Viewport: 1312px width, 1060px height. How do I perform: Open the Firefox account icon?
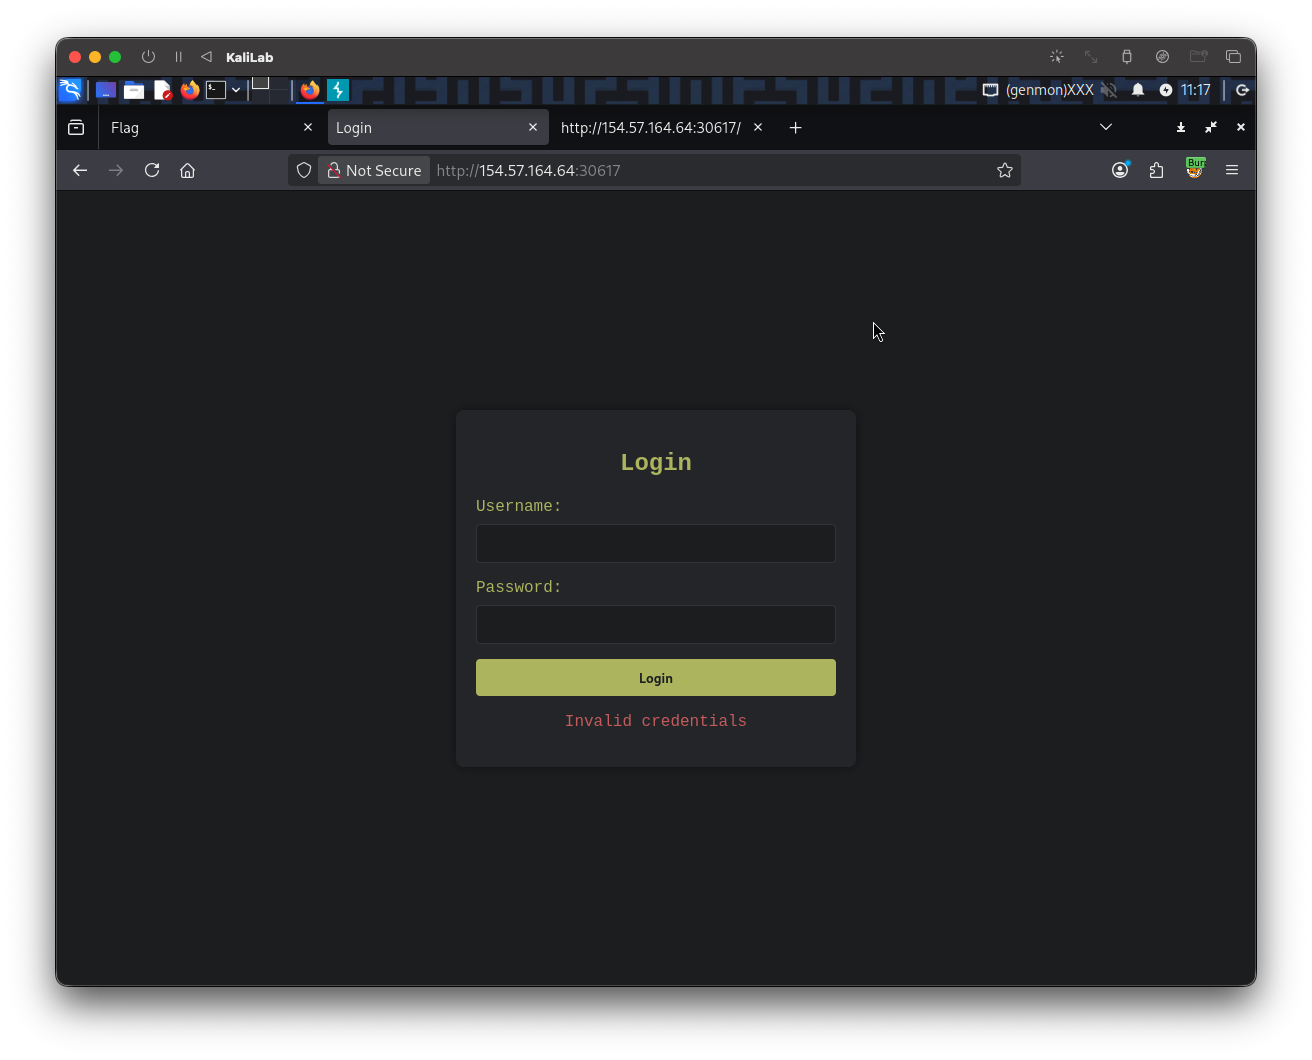(1120, 170)
